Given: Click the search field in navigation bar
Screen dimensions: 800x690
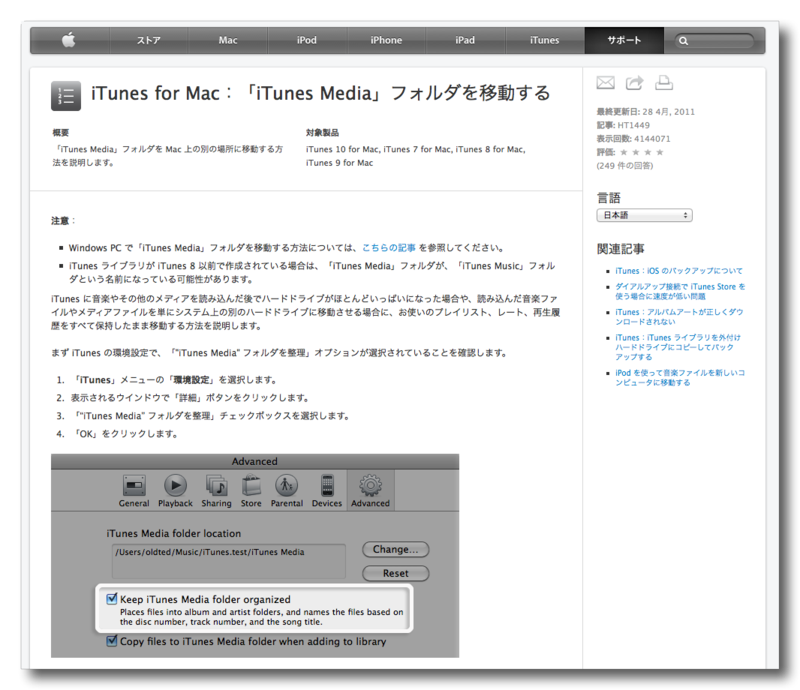Looking at the screenshot, I should point(714,41).
